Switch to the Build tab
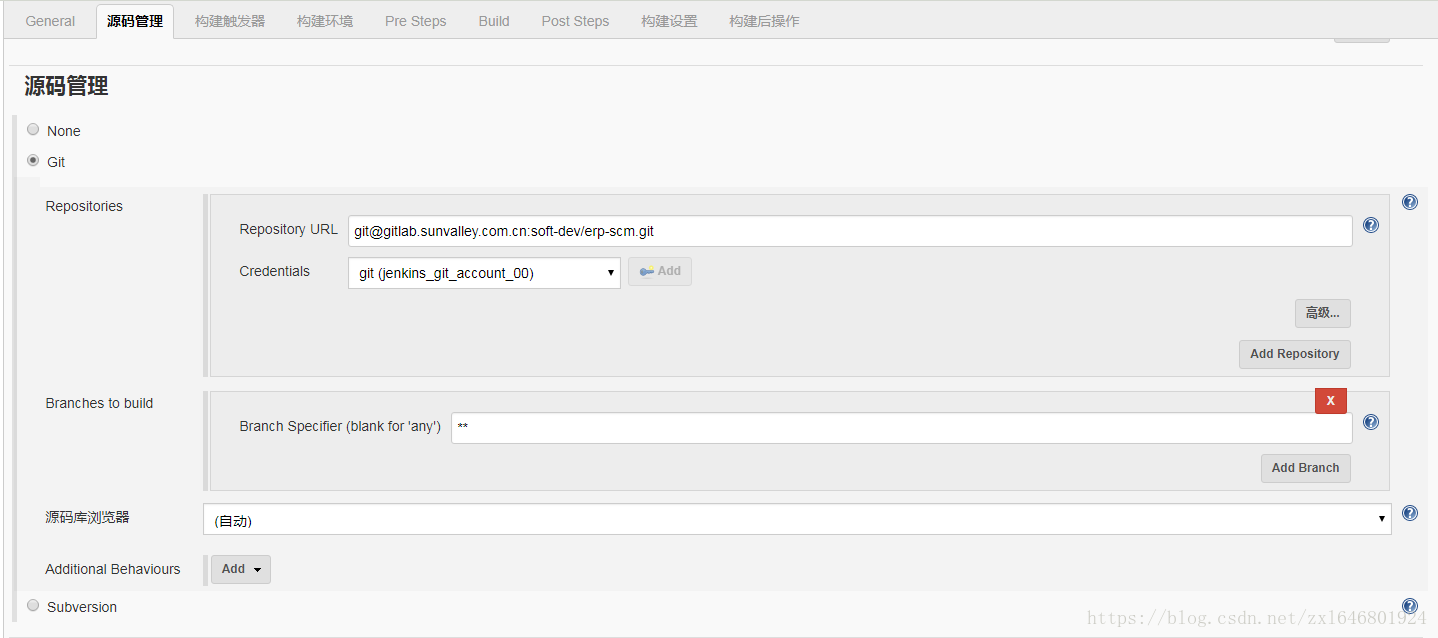Viewport: 1438px width, 638px height. click(x=494, y=21)
